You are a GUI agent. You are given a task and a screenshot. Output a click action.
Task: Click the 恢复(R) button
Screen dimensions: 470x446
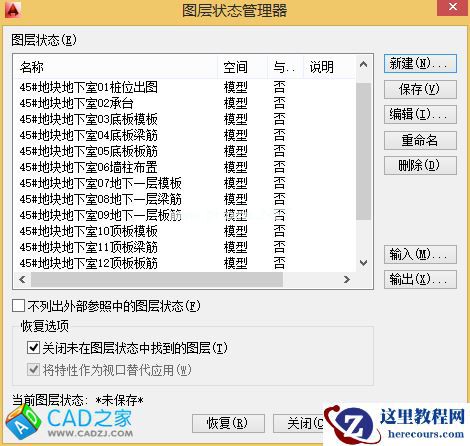click(228, 423)
